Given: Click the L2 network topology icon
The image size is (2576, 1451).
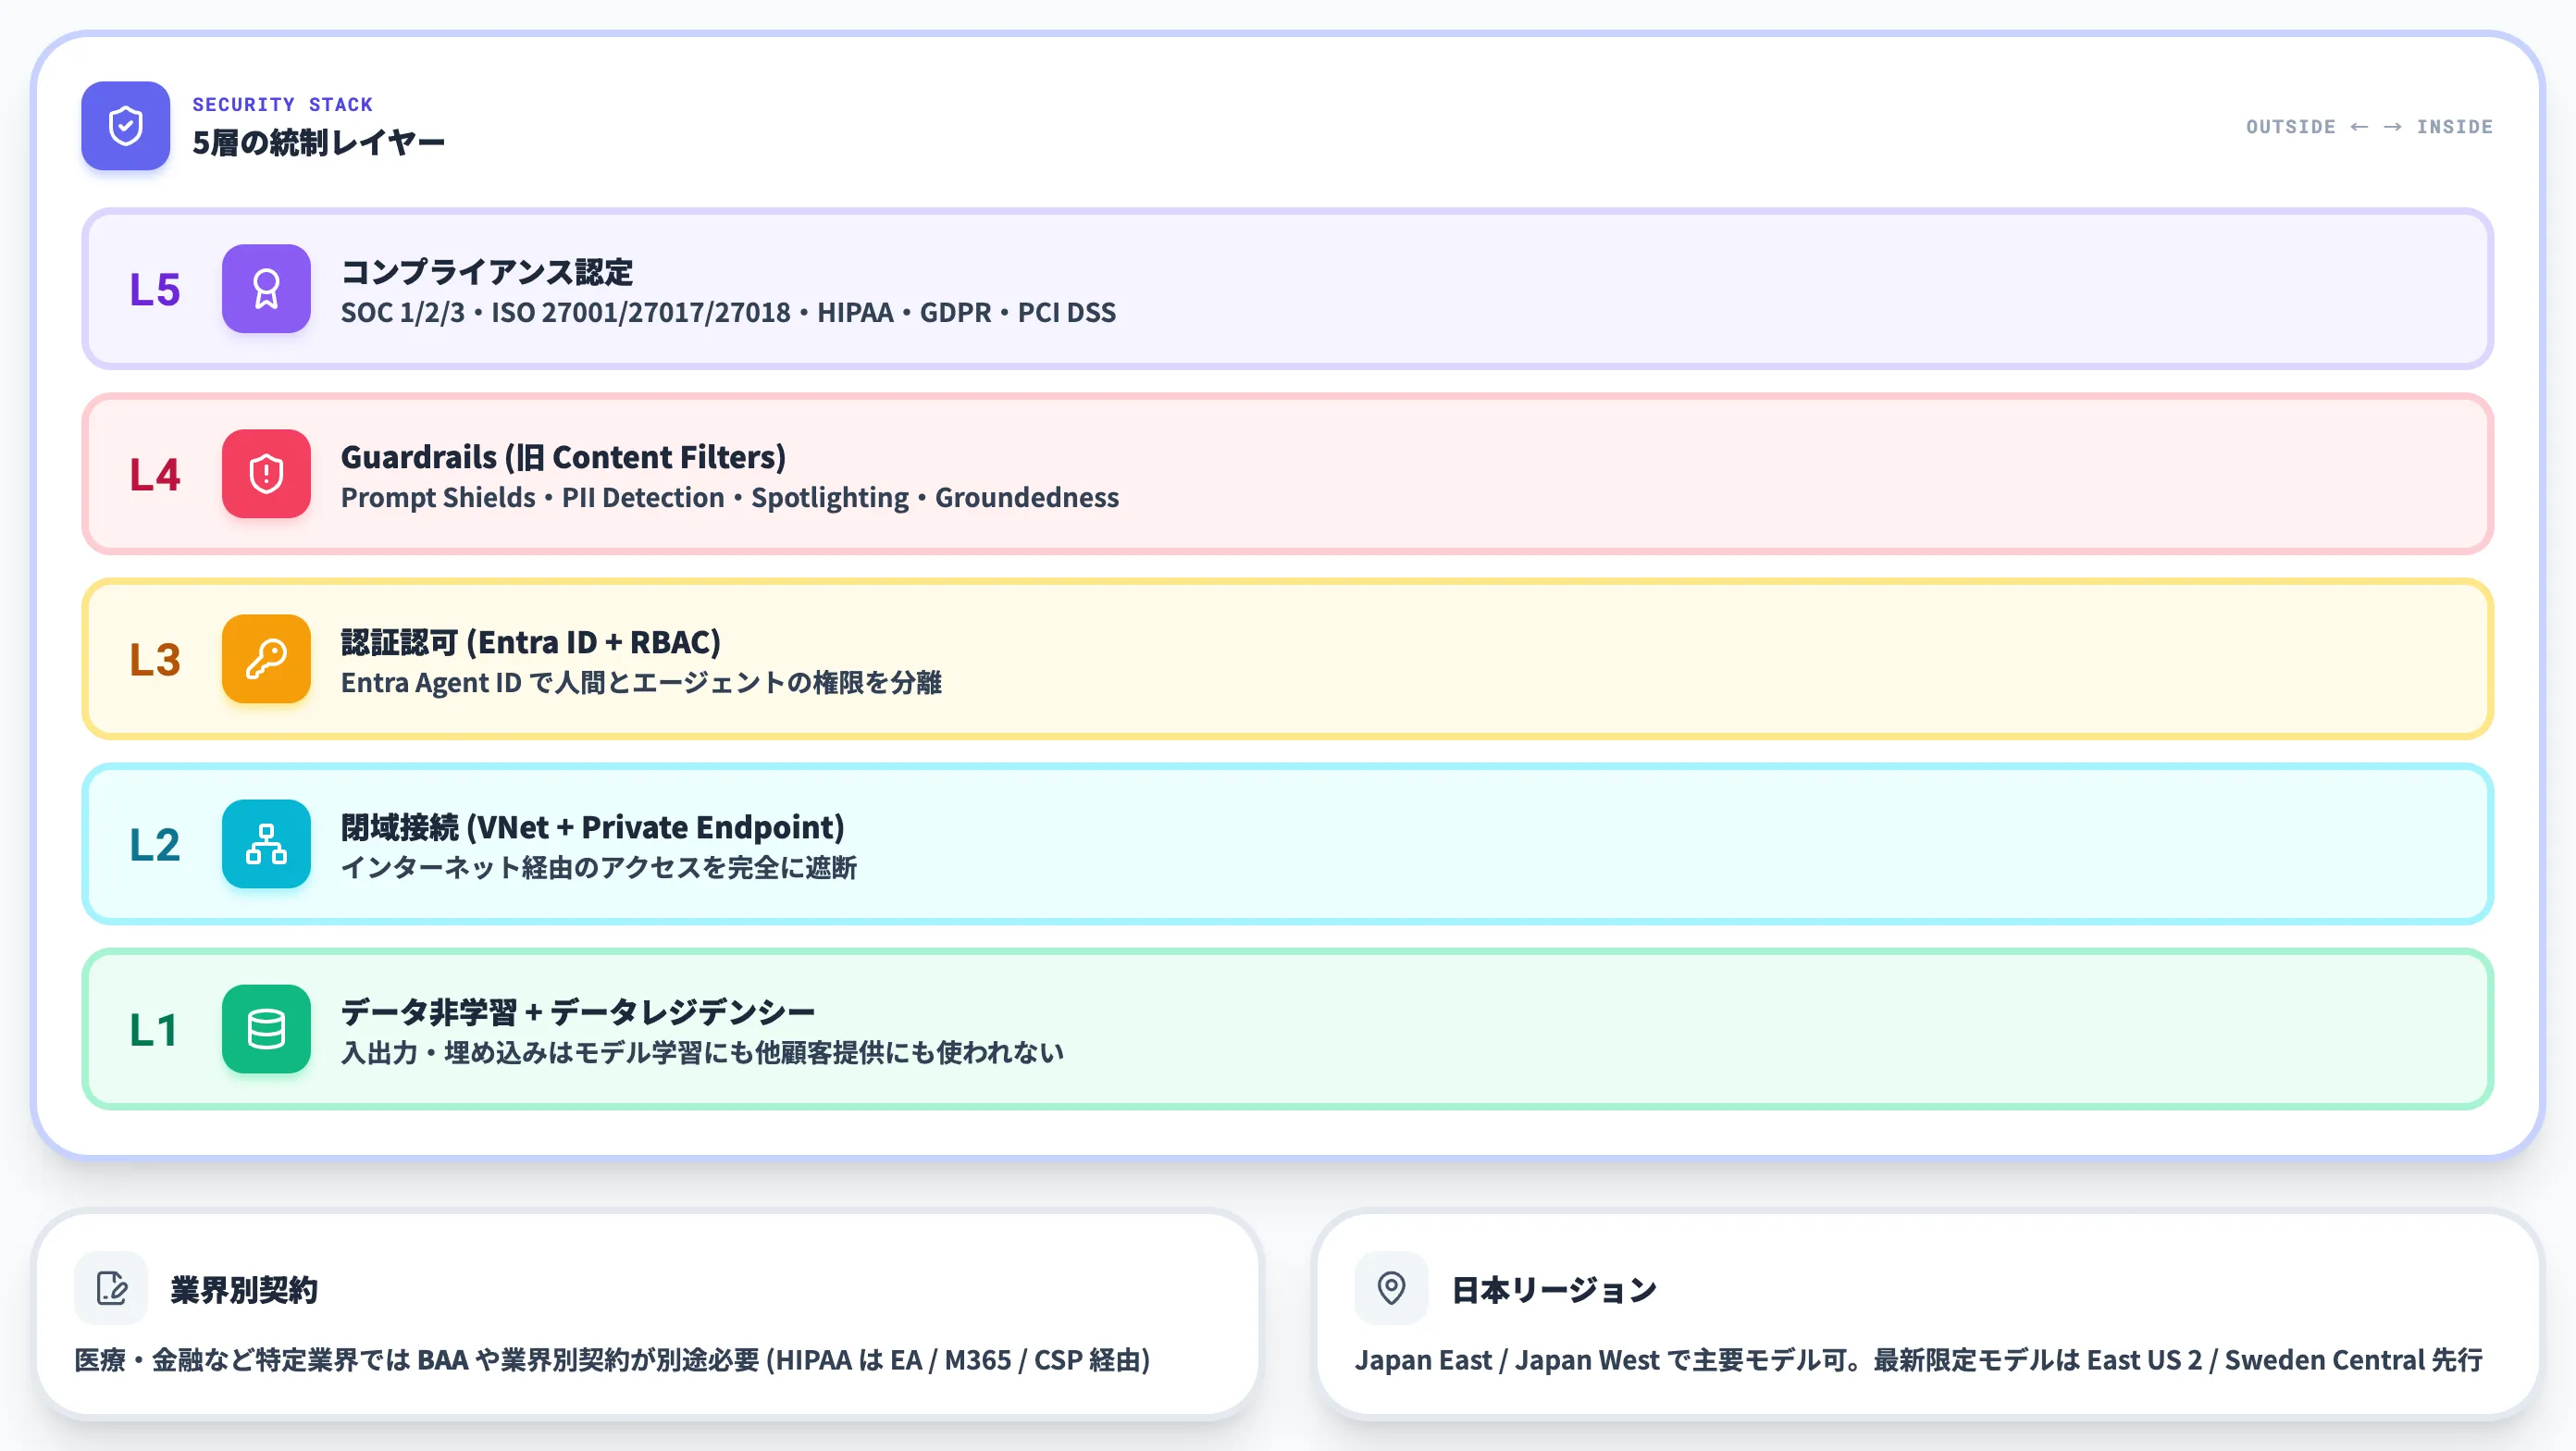Looking at the screenshot, I should point(266,844).
